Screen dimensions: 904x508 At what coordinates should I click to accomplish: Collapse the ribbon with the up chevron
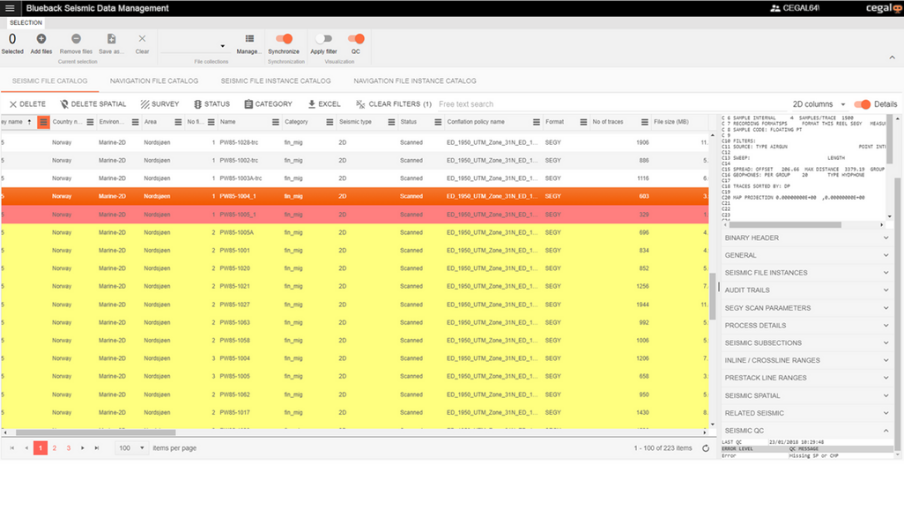tap(892, 58)
